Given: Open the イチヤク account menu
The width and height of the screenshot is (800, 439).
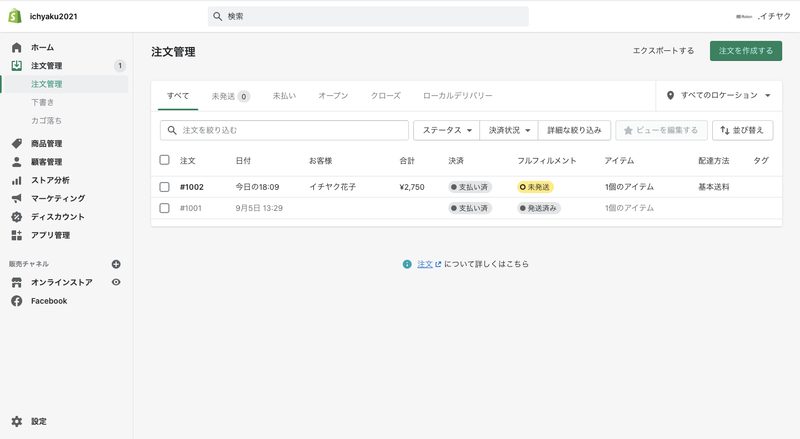Looking at the screenshot, I should 763,16.
